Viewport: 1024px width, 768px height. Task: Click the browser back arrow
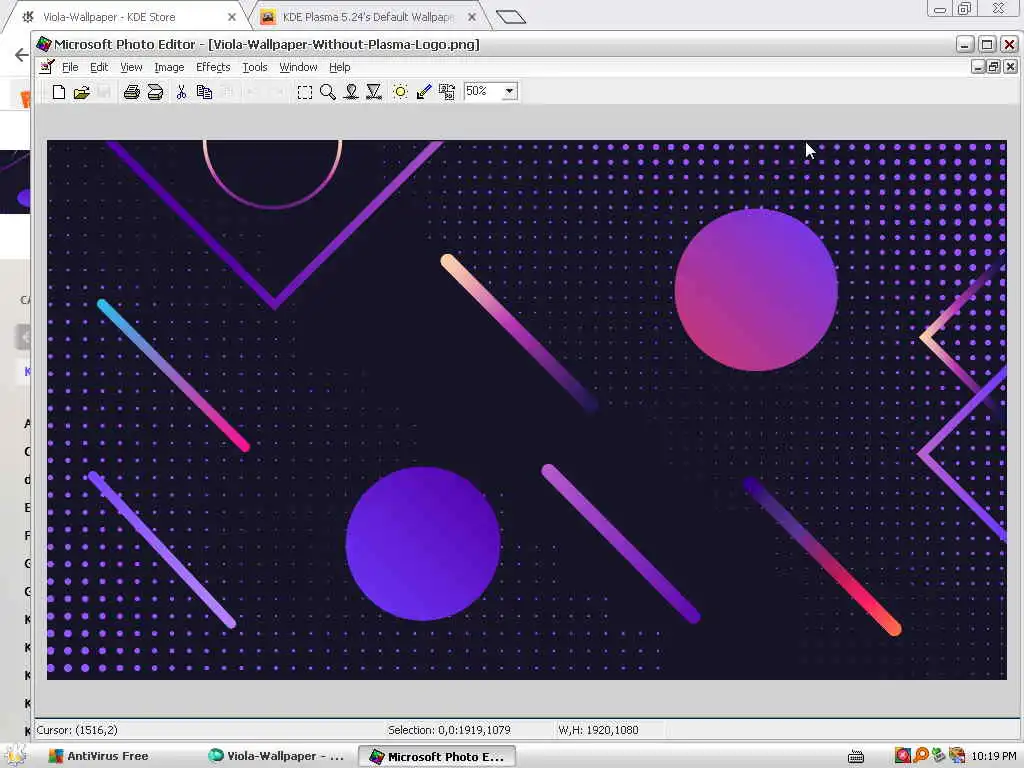point(22,55)
